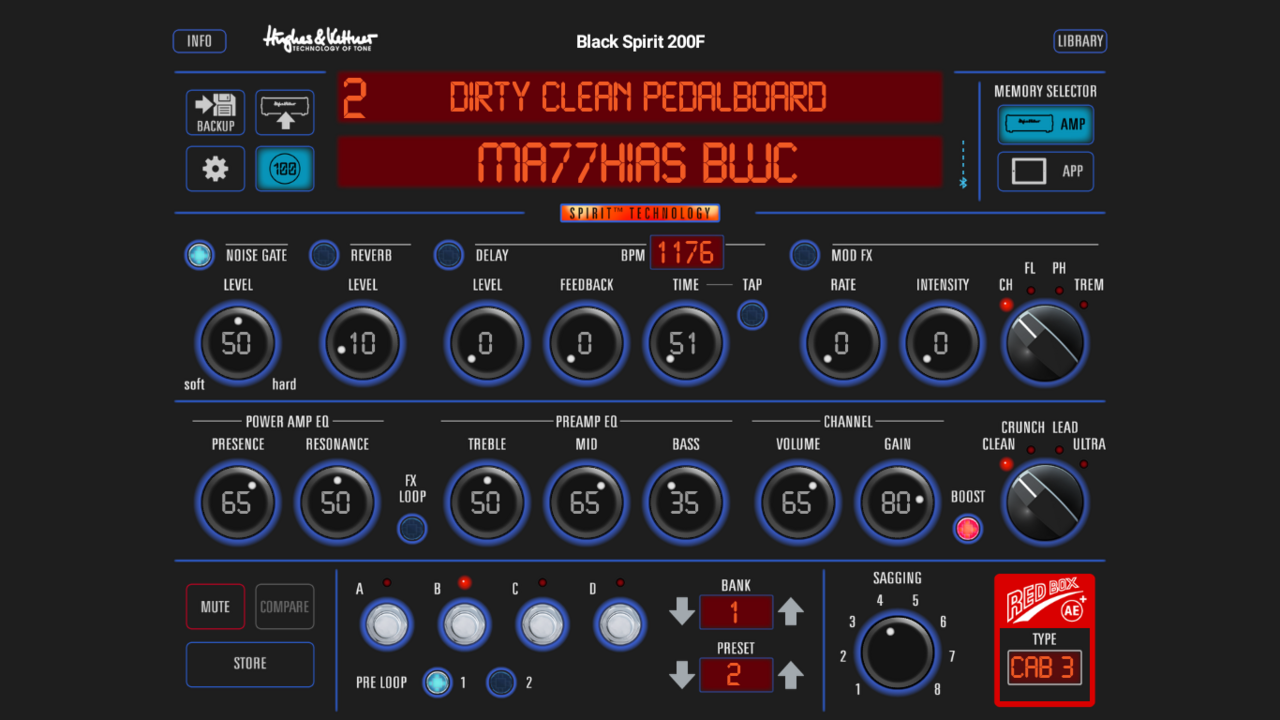Image resolution: width=1280 pixels, height=720 pixels.
Task: Open the INFO page
Action: point(200,41)
